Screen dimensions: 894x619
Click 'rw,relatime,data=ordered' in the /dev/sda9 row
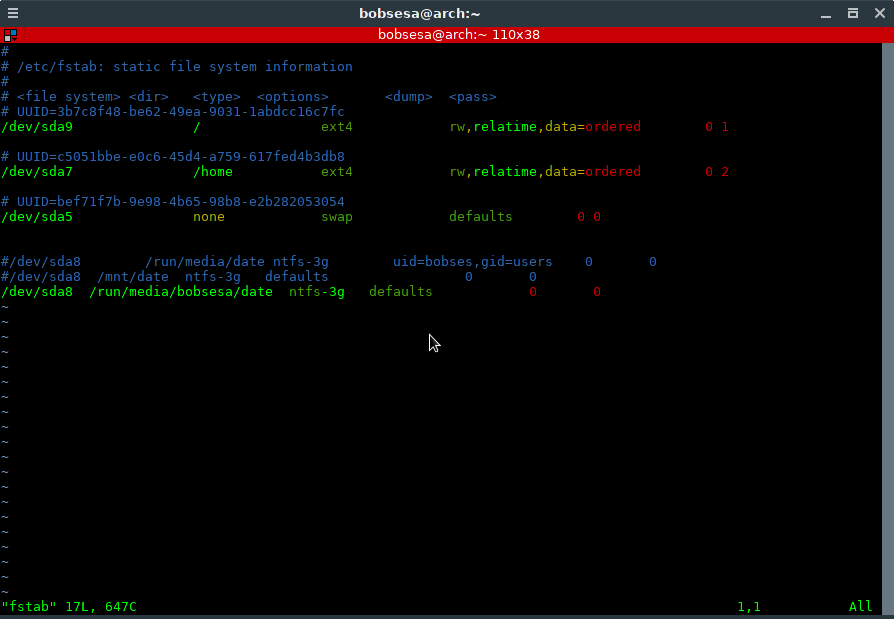coord(545,127)
